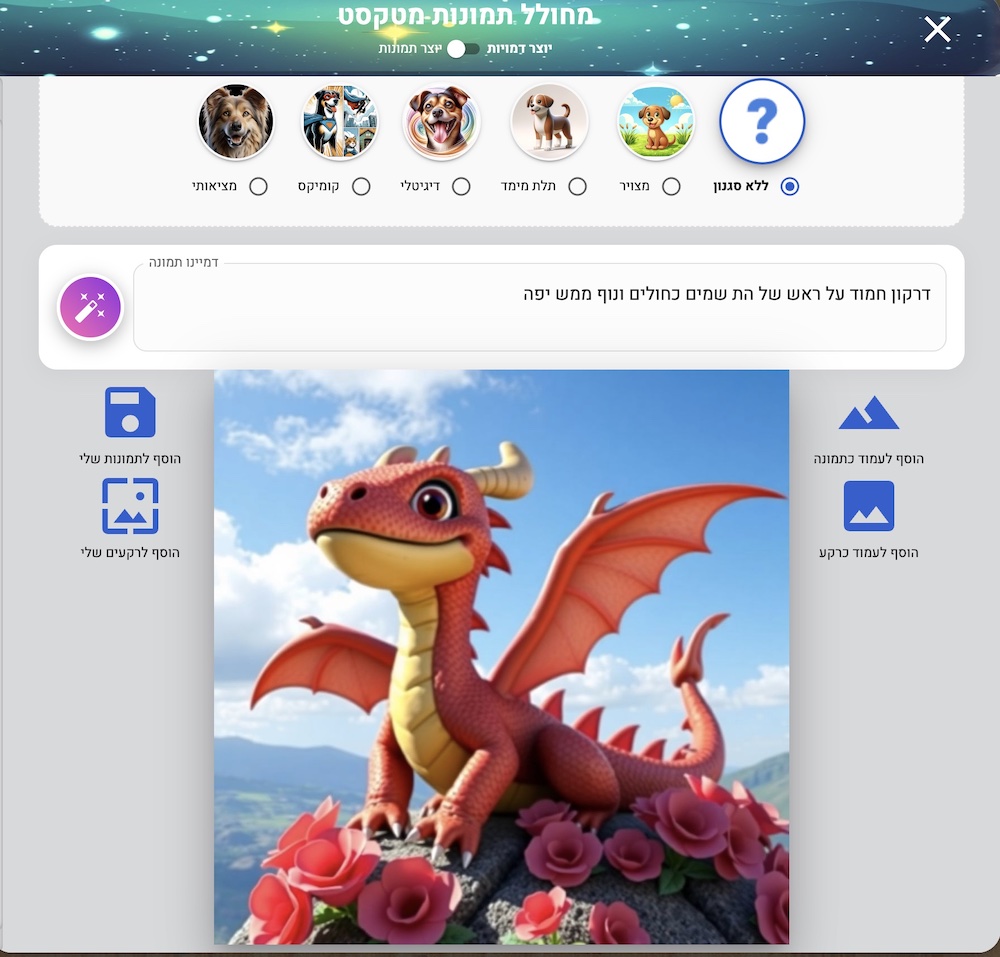
Task: Pick the realistic long-haired dog thumbnail
Action: tap(236, 122)
